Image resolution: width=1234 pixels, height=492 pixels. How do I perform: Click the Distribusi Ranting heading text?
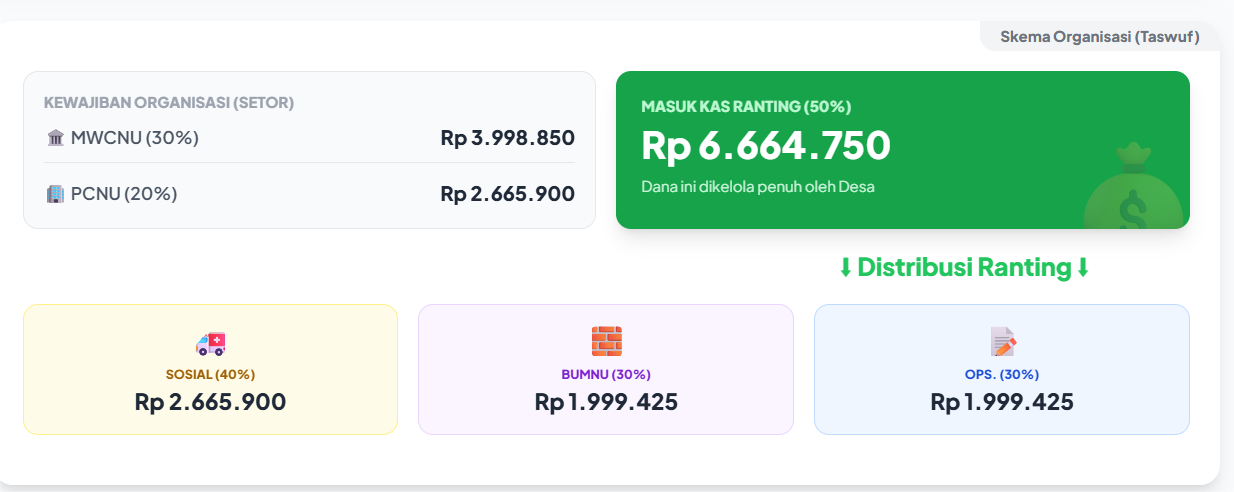[964, 268]
